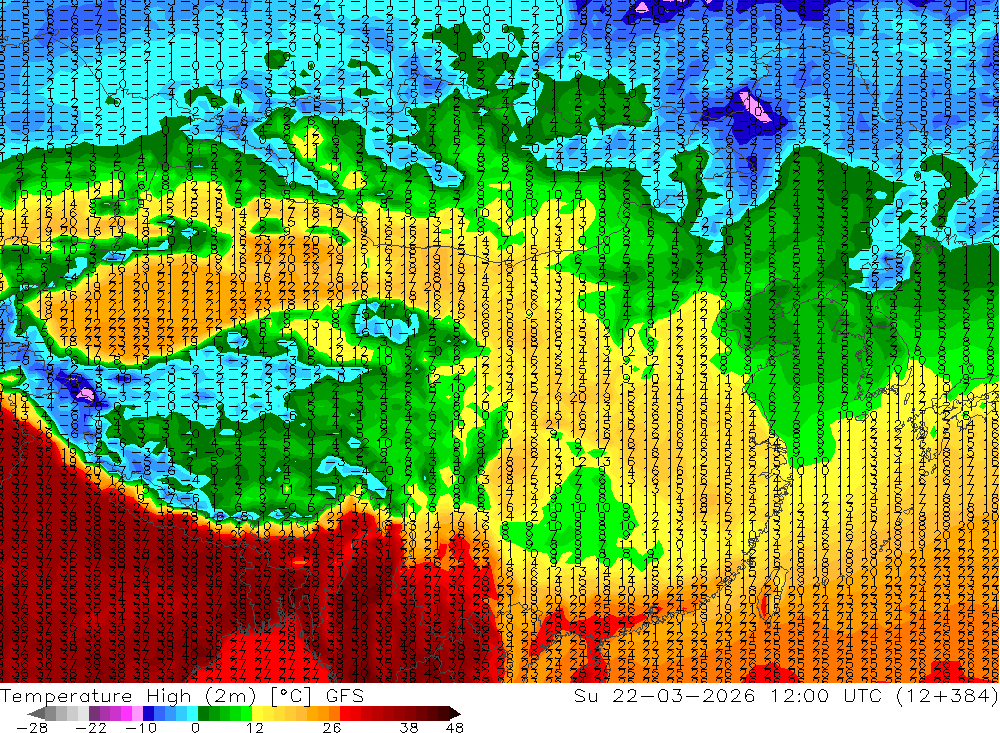Select the '38' label on the color scale
This screenshot has height=733, width=1000.
point(409,727)
